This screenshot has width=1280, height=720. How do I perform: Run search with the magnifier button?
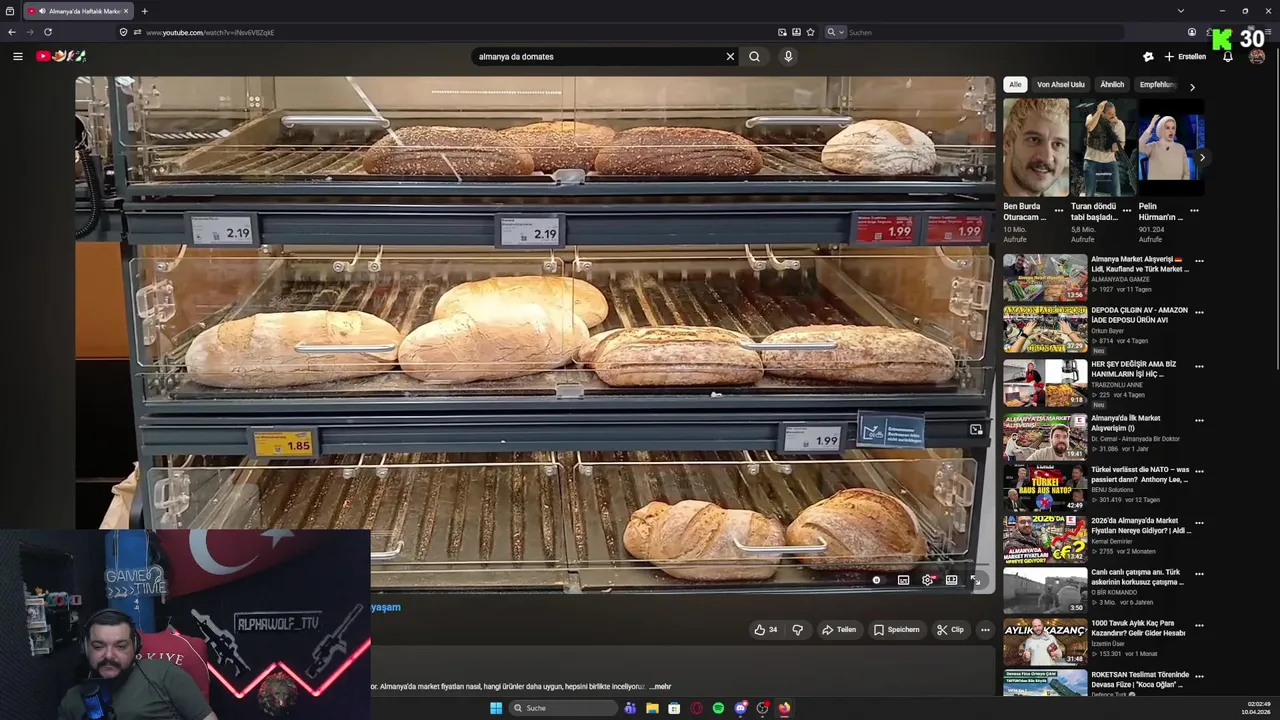tap(754, 57)
